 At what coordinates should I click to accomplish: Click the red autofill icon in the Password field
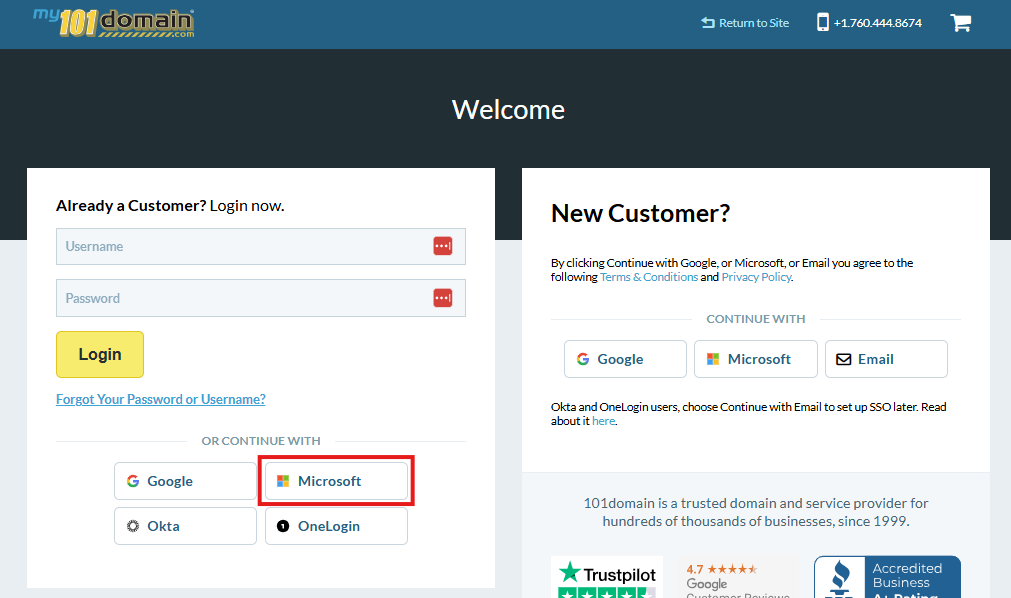(442, 297)
